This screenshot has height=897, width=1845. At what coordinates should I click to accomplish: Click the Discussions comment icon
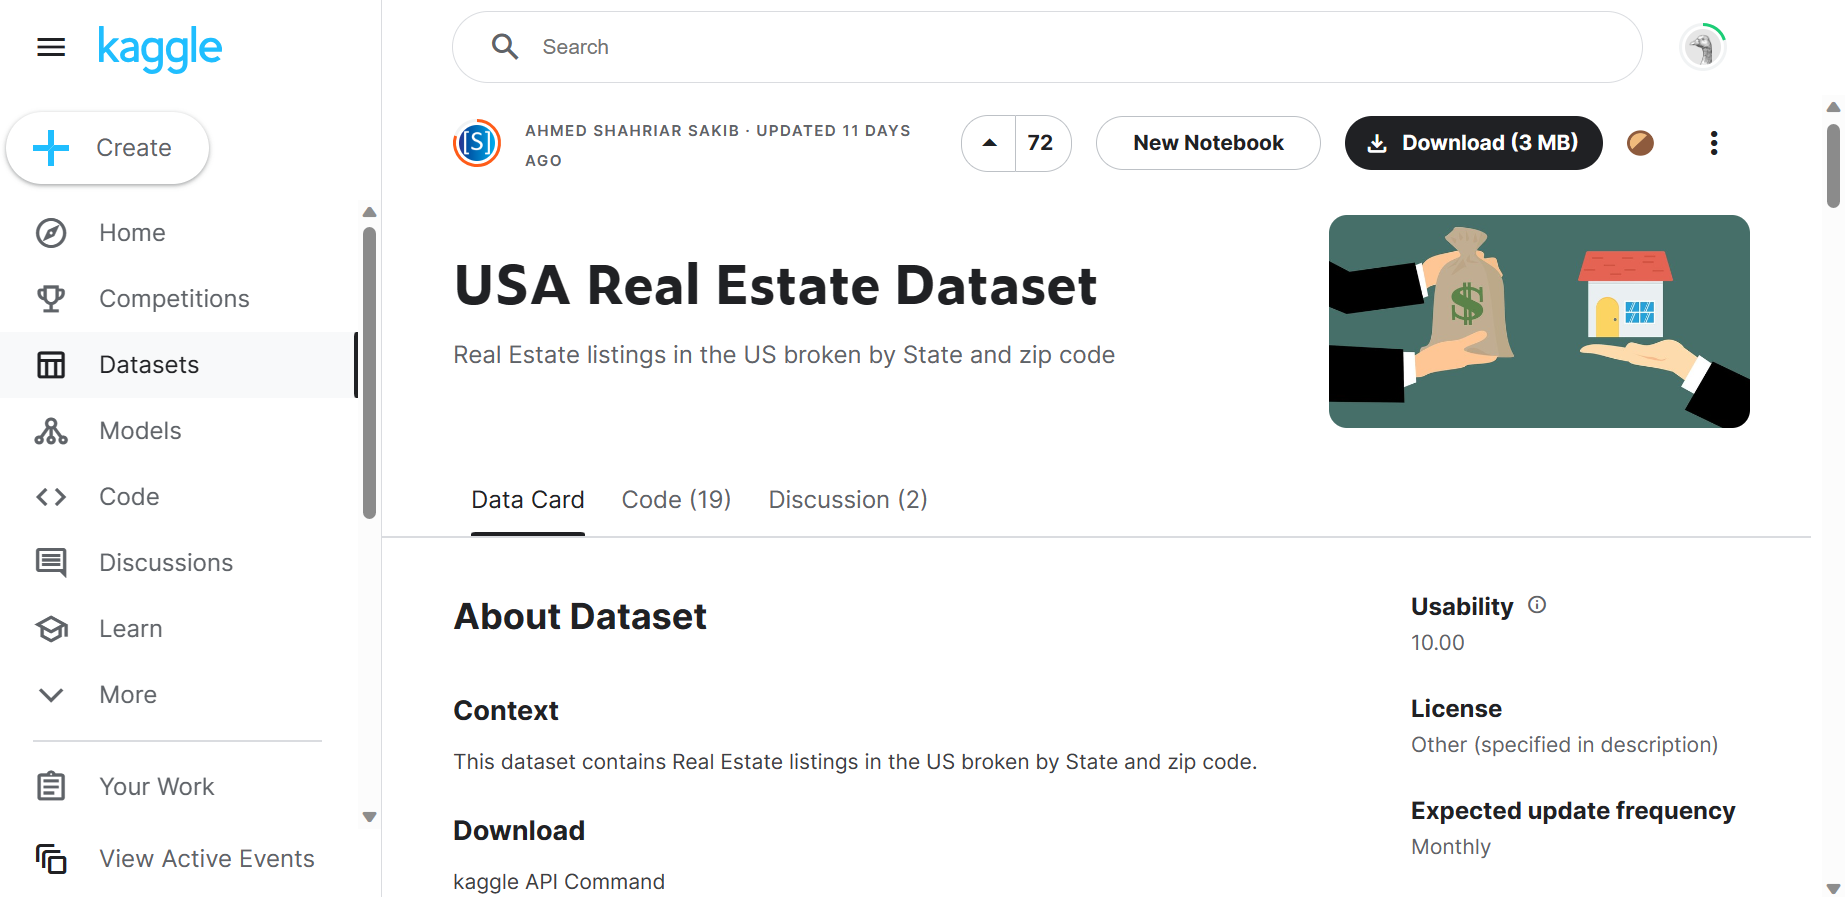pyautogui.click(x=51, y=563)
